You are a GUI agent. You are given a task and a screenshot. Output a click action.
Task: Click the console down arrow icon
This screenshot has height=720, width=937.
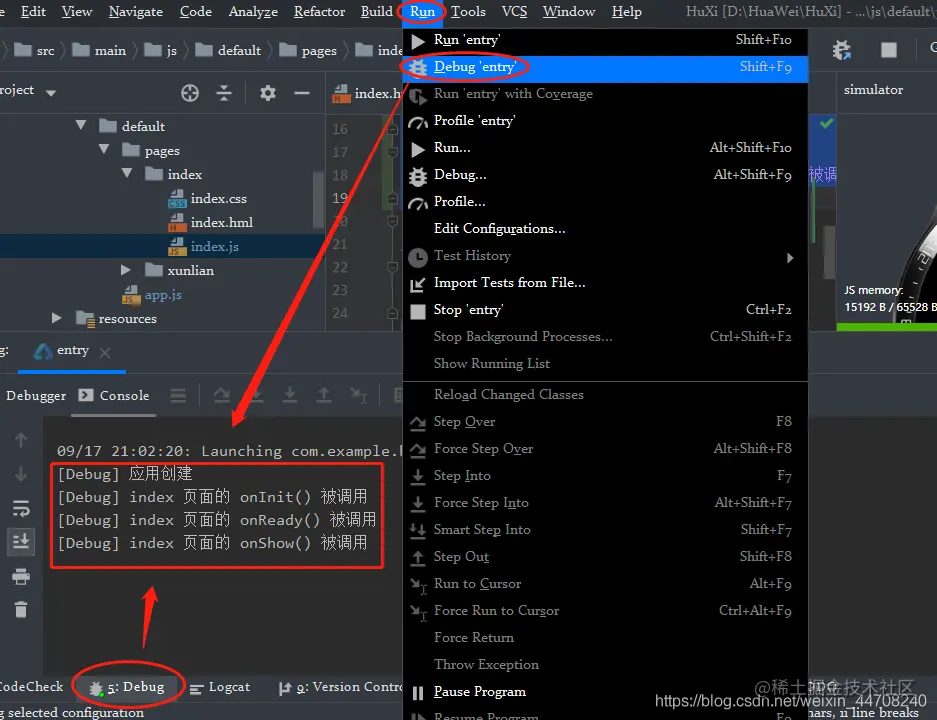[x=21, y=474]
